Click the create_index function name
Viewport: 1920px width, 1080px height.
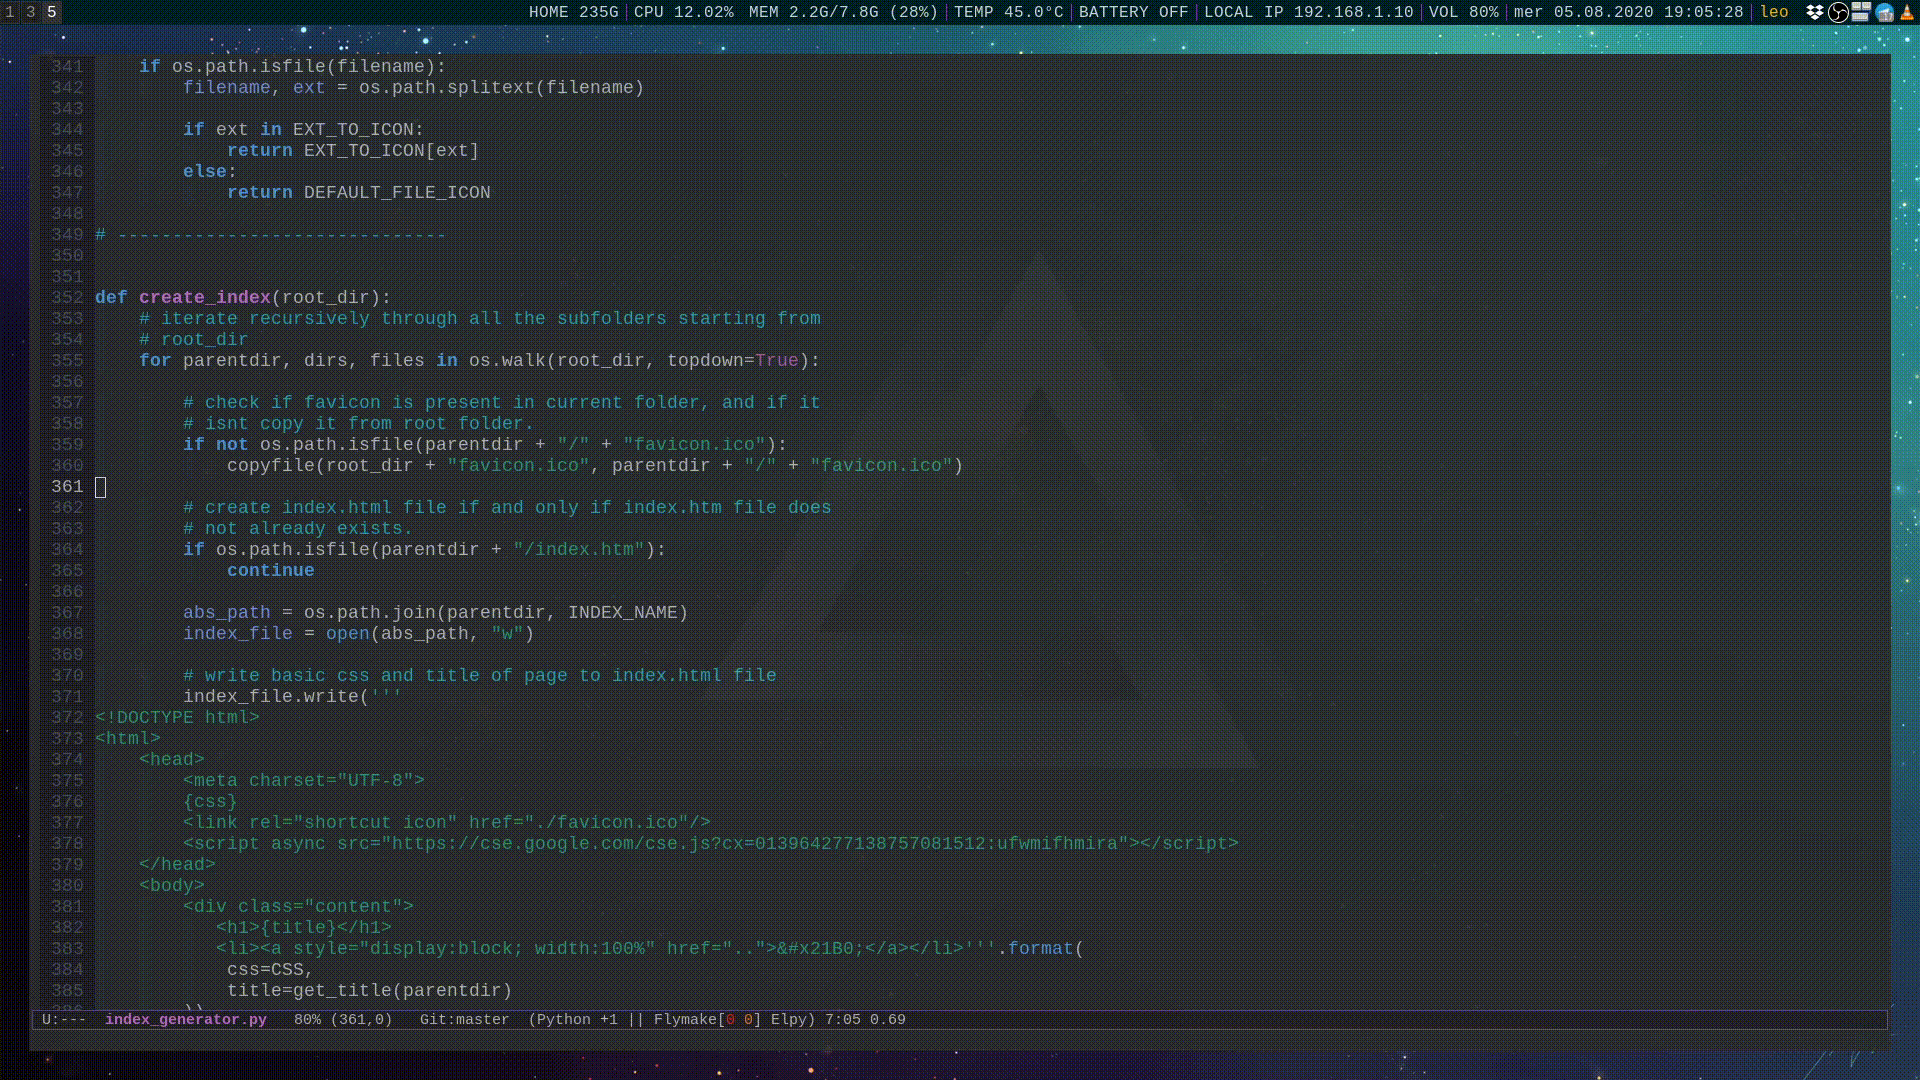pyautogui.click(x=205, y=298)
